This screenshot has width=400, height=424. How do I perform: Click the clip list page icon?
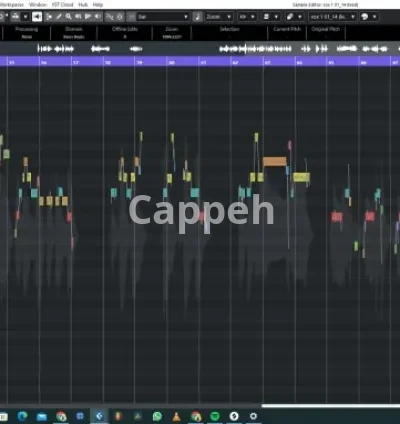[x=266, y=17]
